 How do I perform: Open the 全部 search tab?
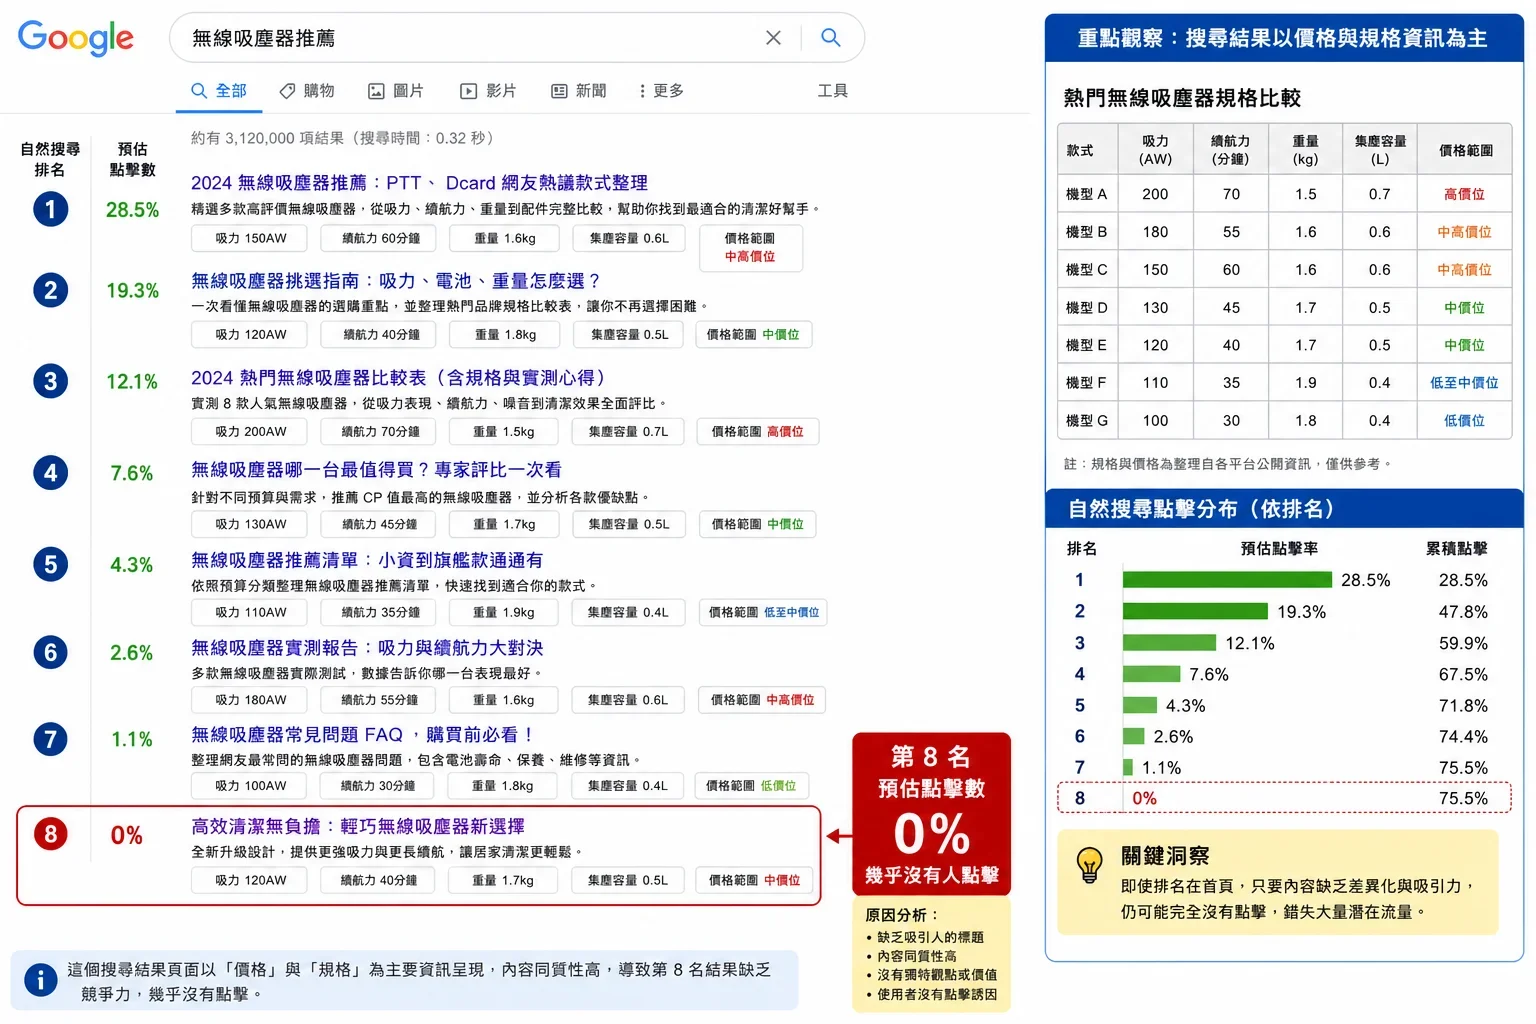click(x=219, y=91)
